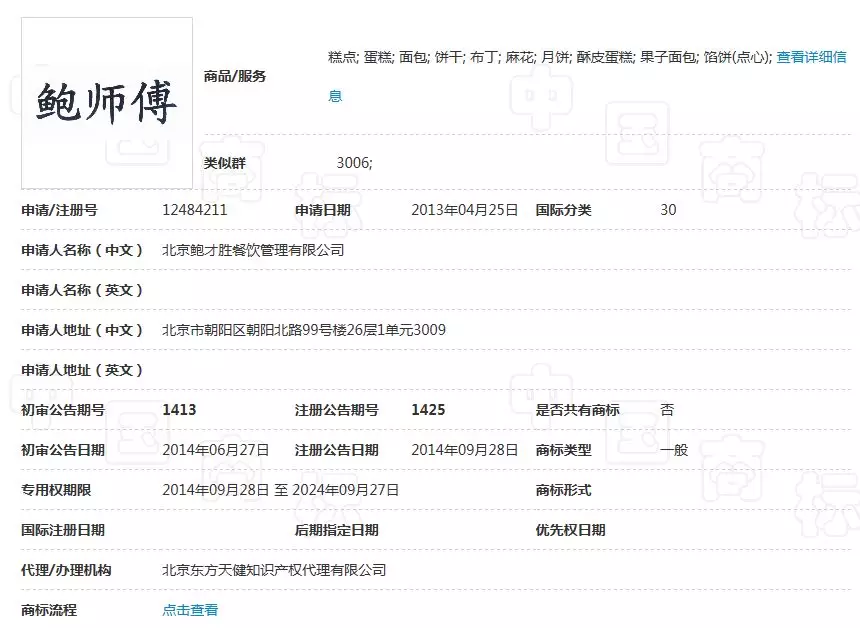Click the applicant address in 朝阳区
The height and width of the screenshot is (628, 860).
click(x=304, y=330)
